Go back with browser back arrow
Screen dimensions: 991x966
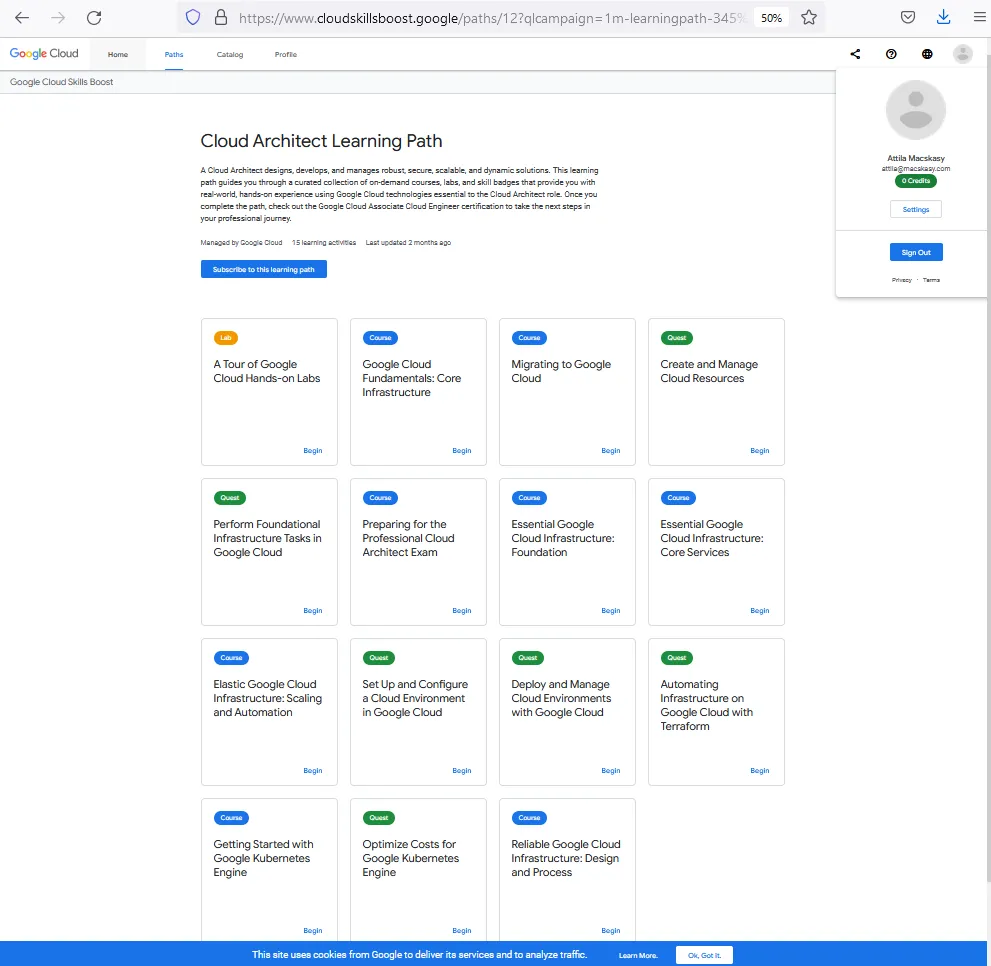[x=22, y=18]
